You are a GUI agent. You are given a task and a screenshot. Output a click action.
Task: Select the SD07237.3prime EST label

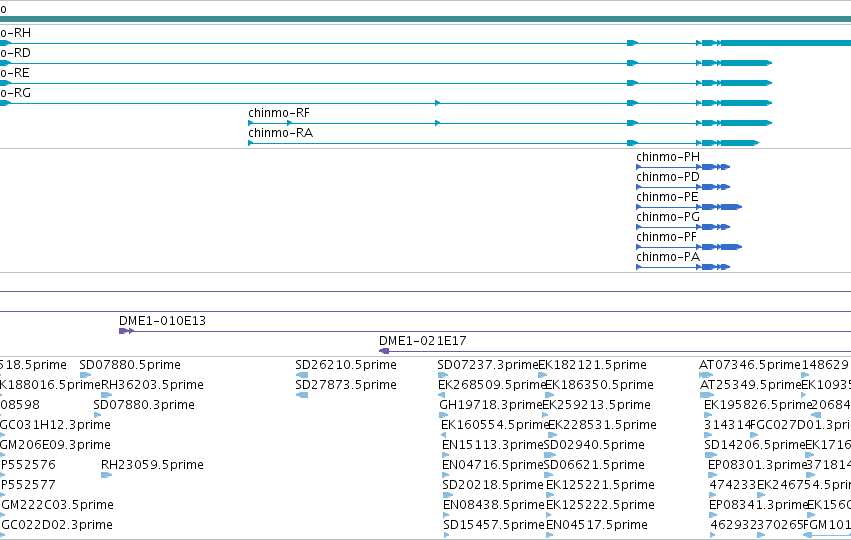[x=487, y=365]
